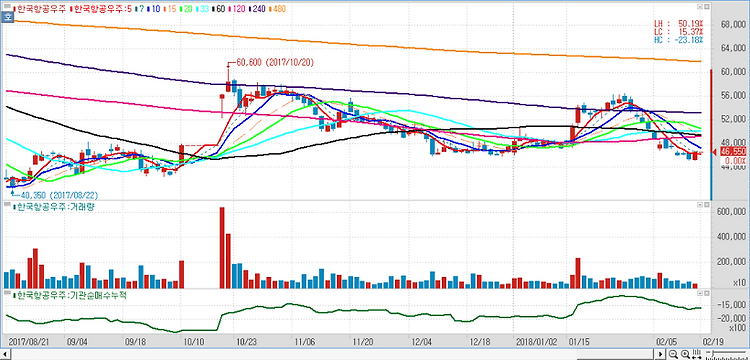This screenshot has width=750, height=360.
Task: Click the horizontal scrollbar left arrow
Action: coord(5,354)
